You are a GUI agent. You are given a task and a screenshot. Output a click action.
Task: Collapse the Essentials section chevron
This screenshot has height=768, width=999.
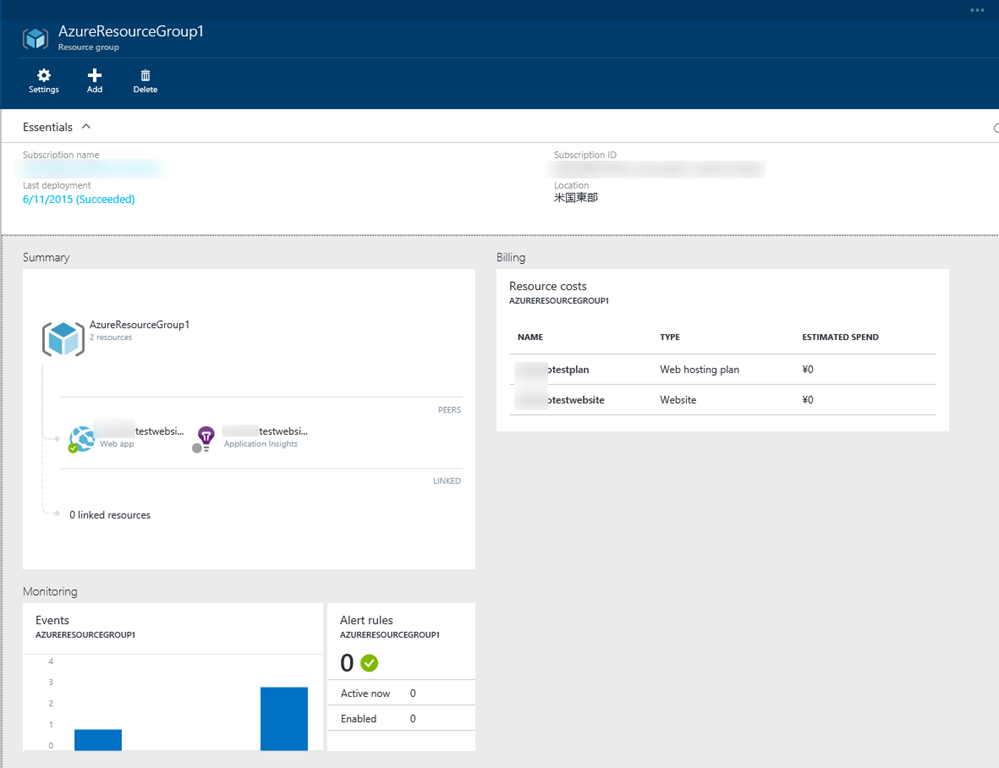(x=86, y=127)
